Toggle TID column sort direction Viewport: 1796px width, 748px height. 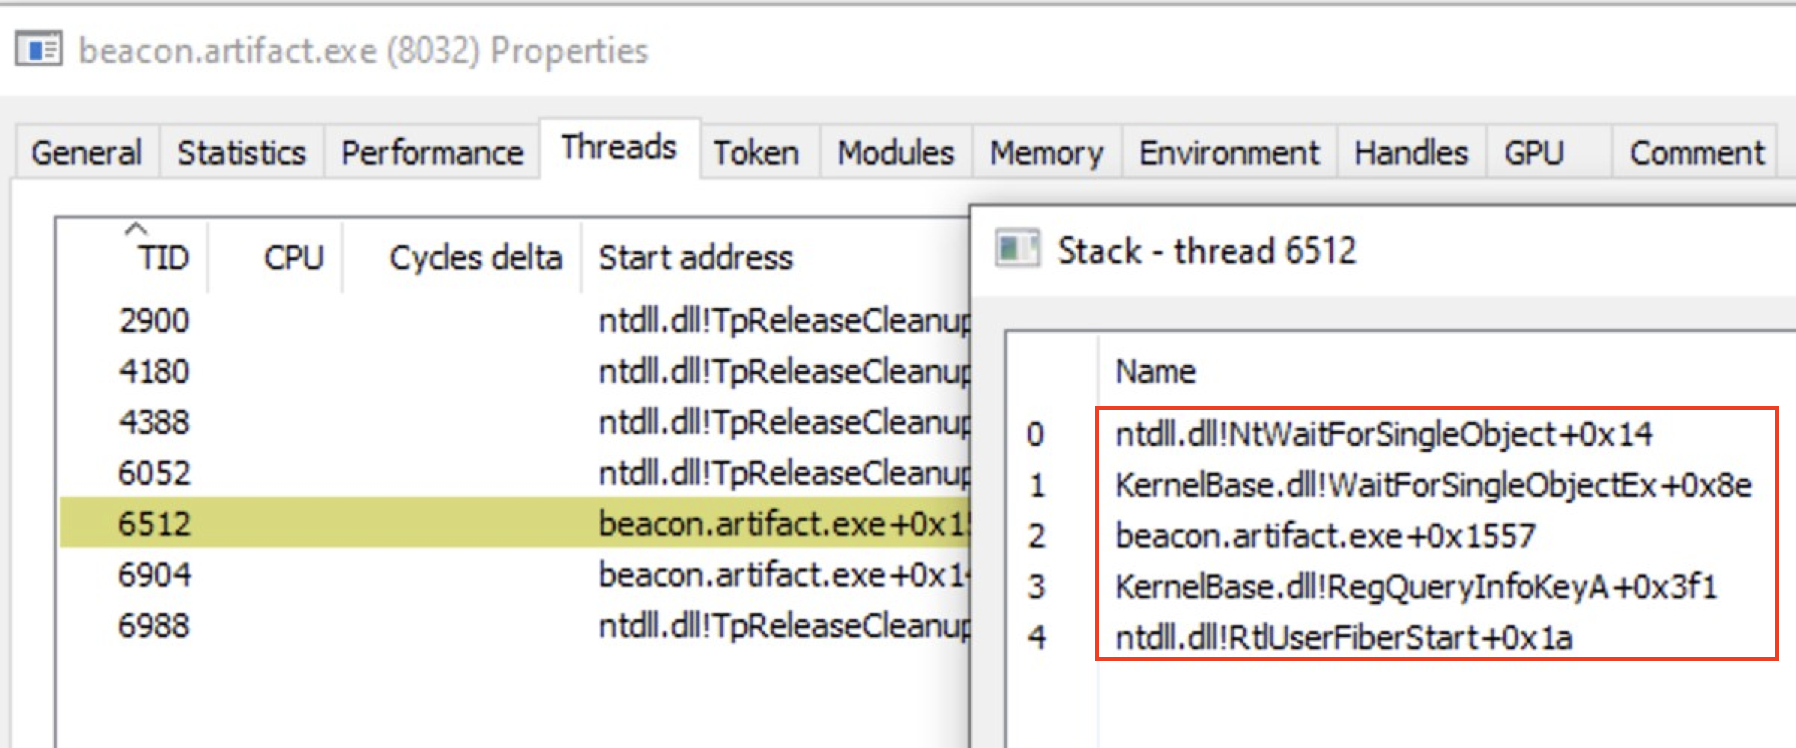pos(163,257)
